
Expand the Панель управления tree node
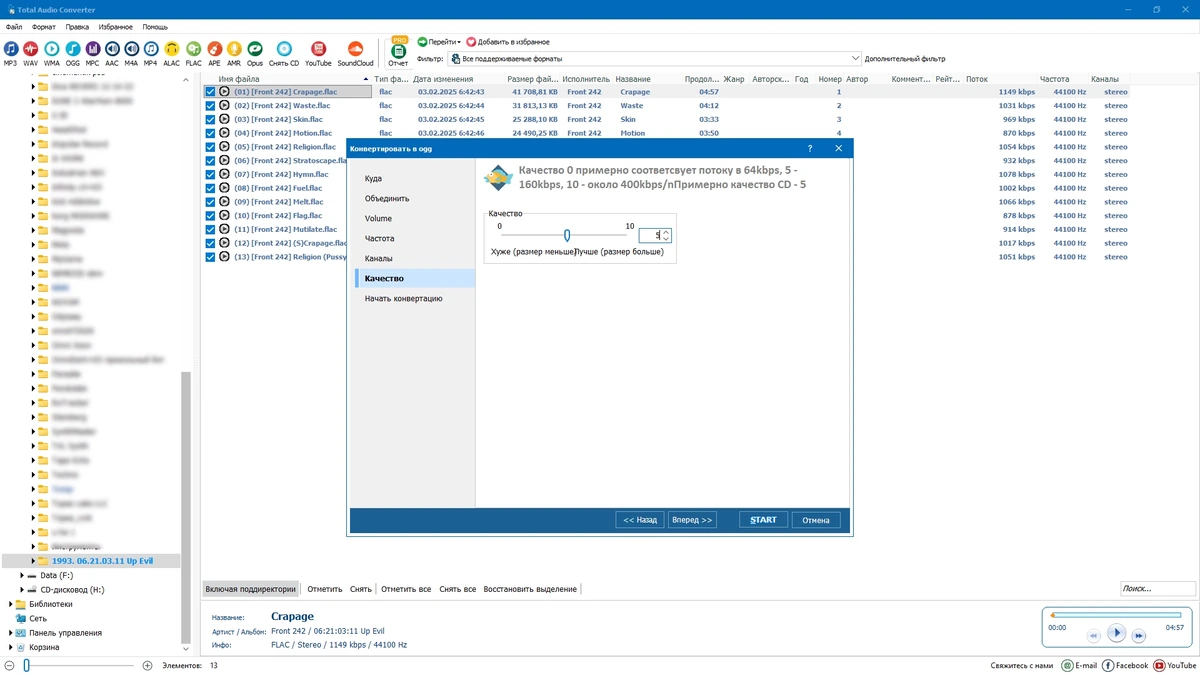point(10,633)
